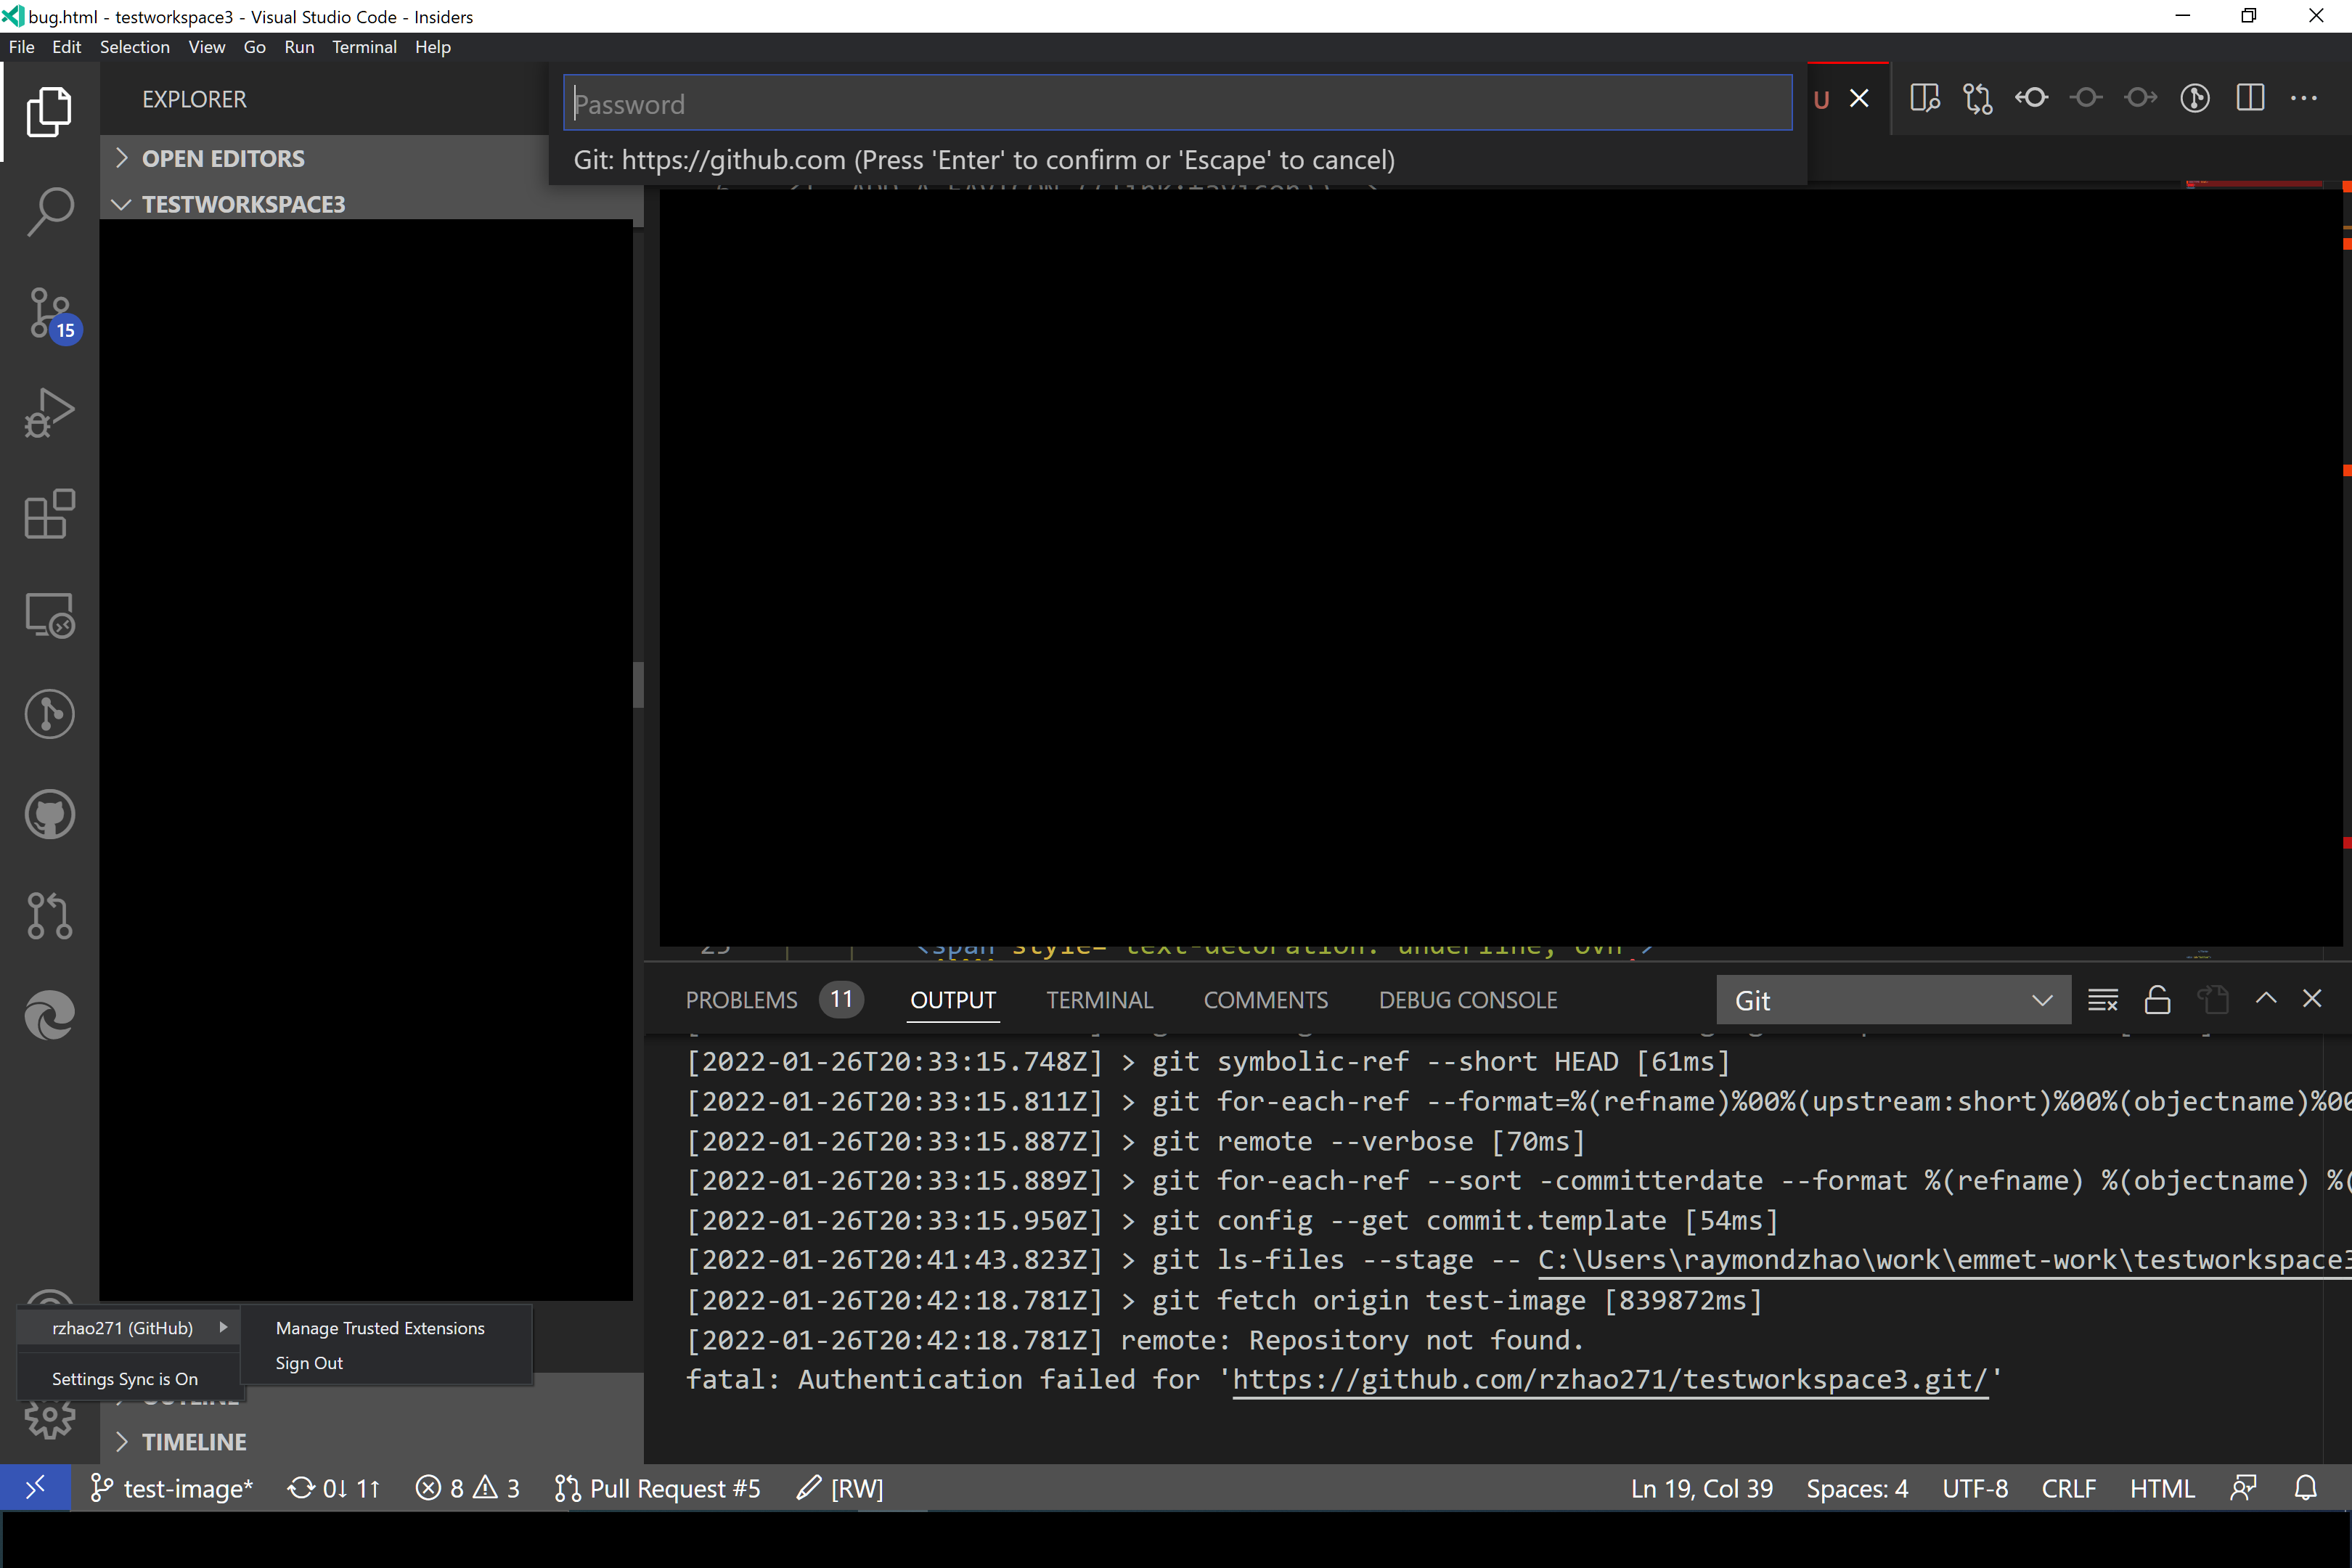Open the Run and Debug view

pyautogui.click(x=49, y=413)
